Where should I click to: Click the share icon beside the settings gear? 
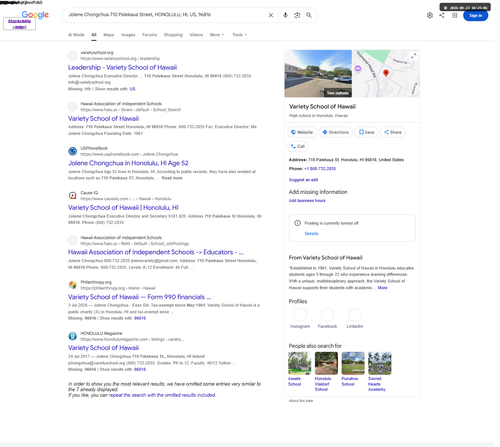tap(442, 15)
